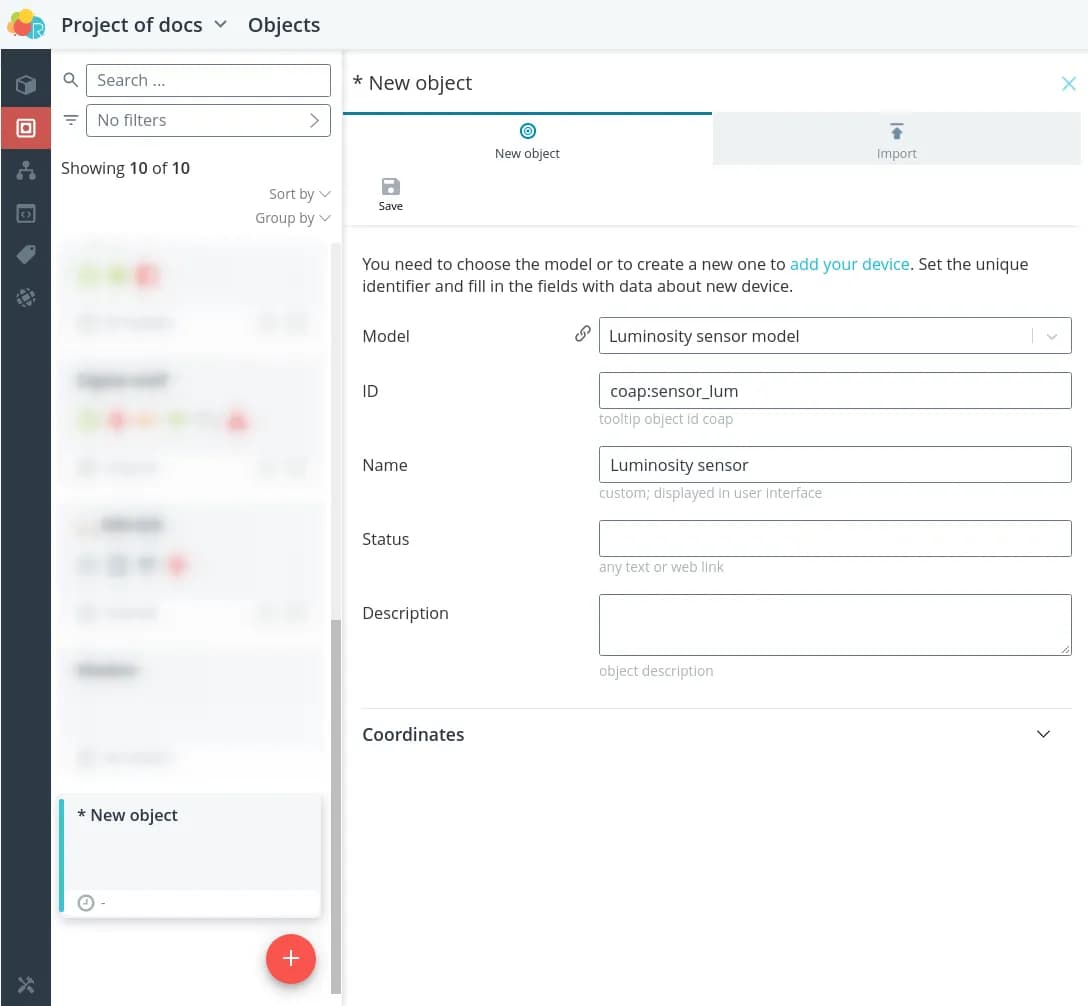The image size is (1088, 1006).
Task: Click into the Status input field
Action: click(834, 539)
